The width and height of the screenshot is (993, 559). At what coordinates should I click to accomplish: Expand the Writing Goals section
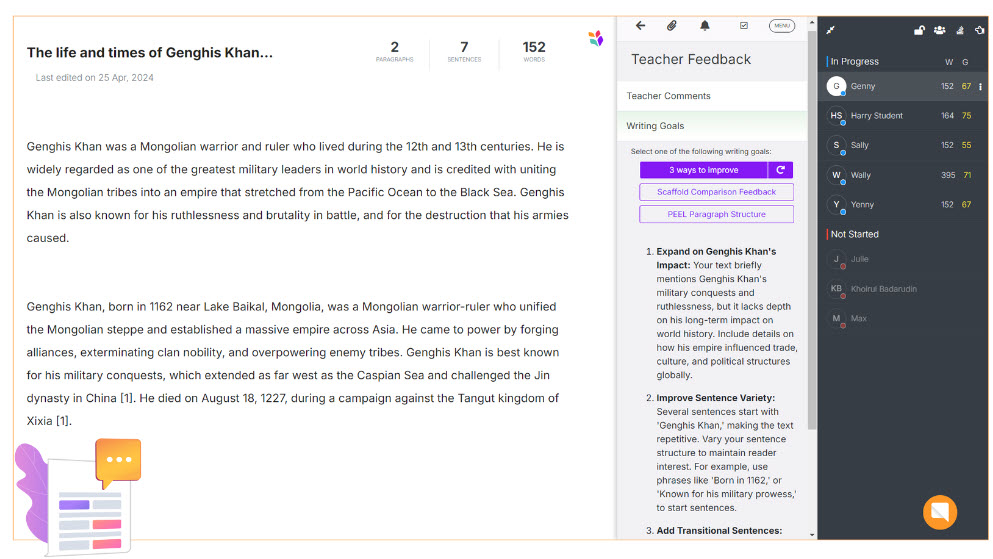(711, 126)
